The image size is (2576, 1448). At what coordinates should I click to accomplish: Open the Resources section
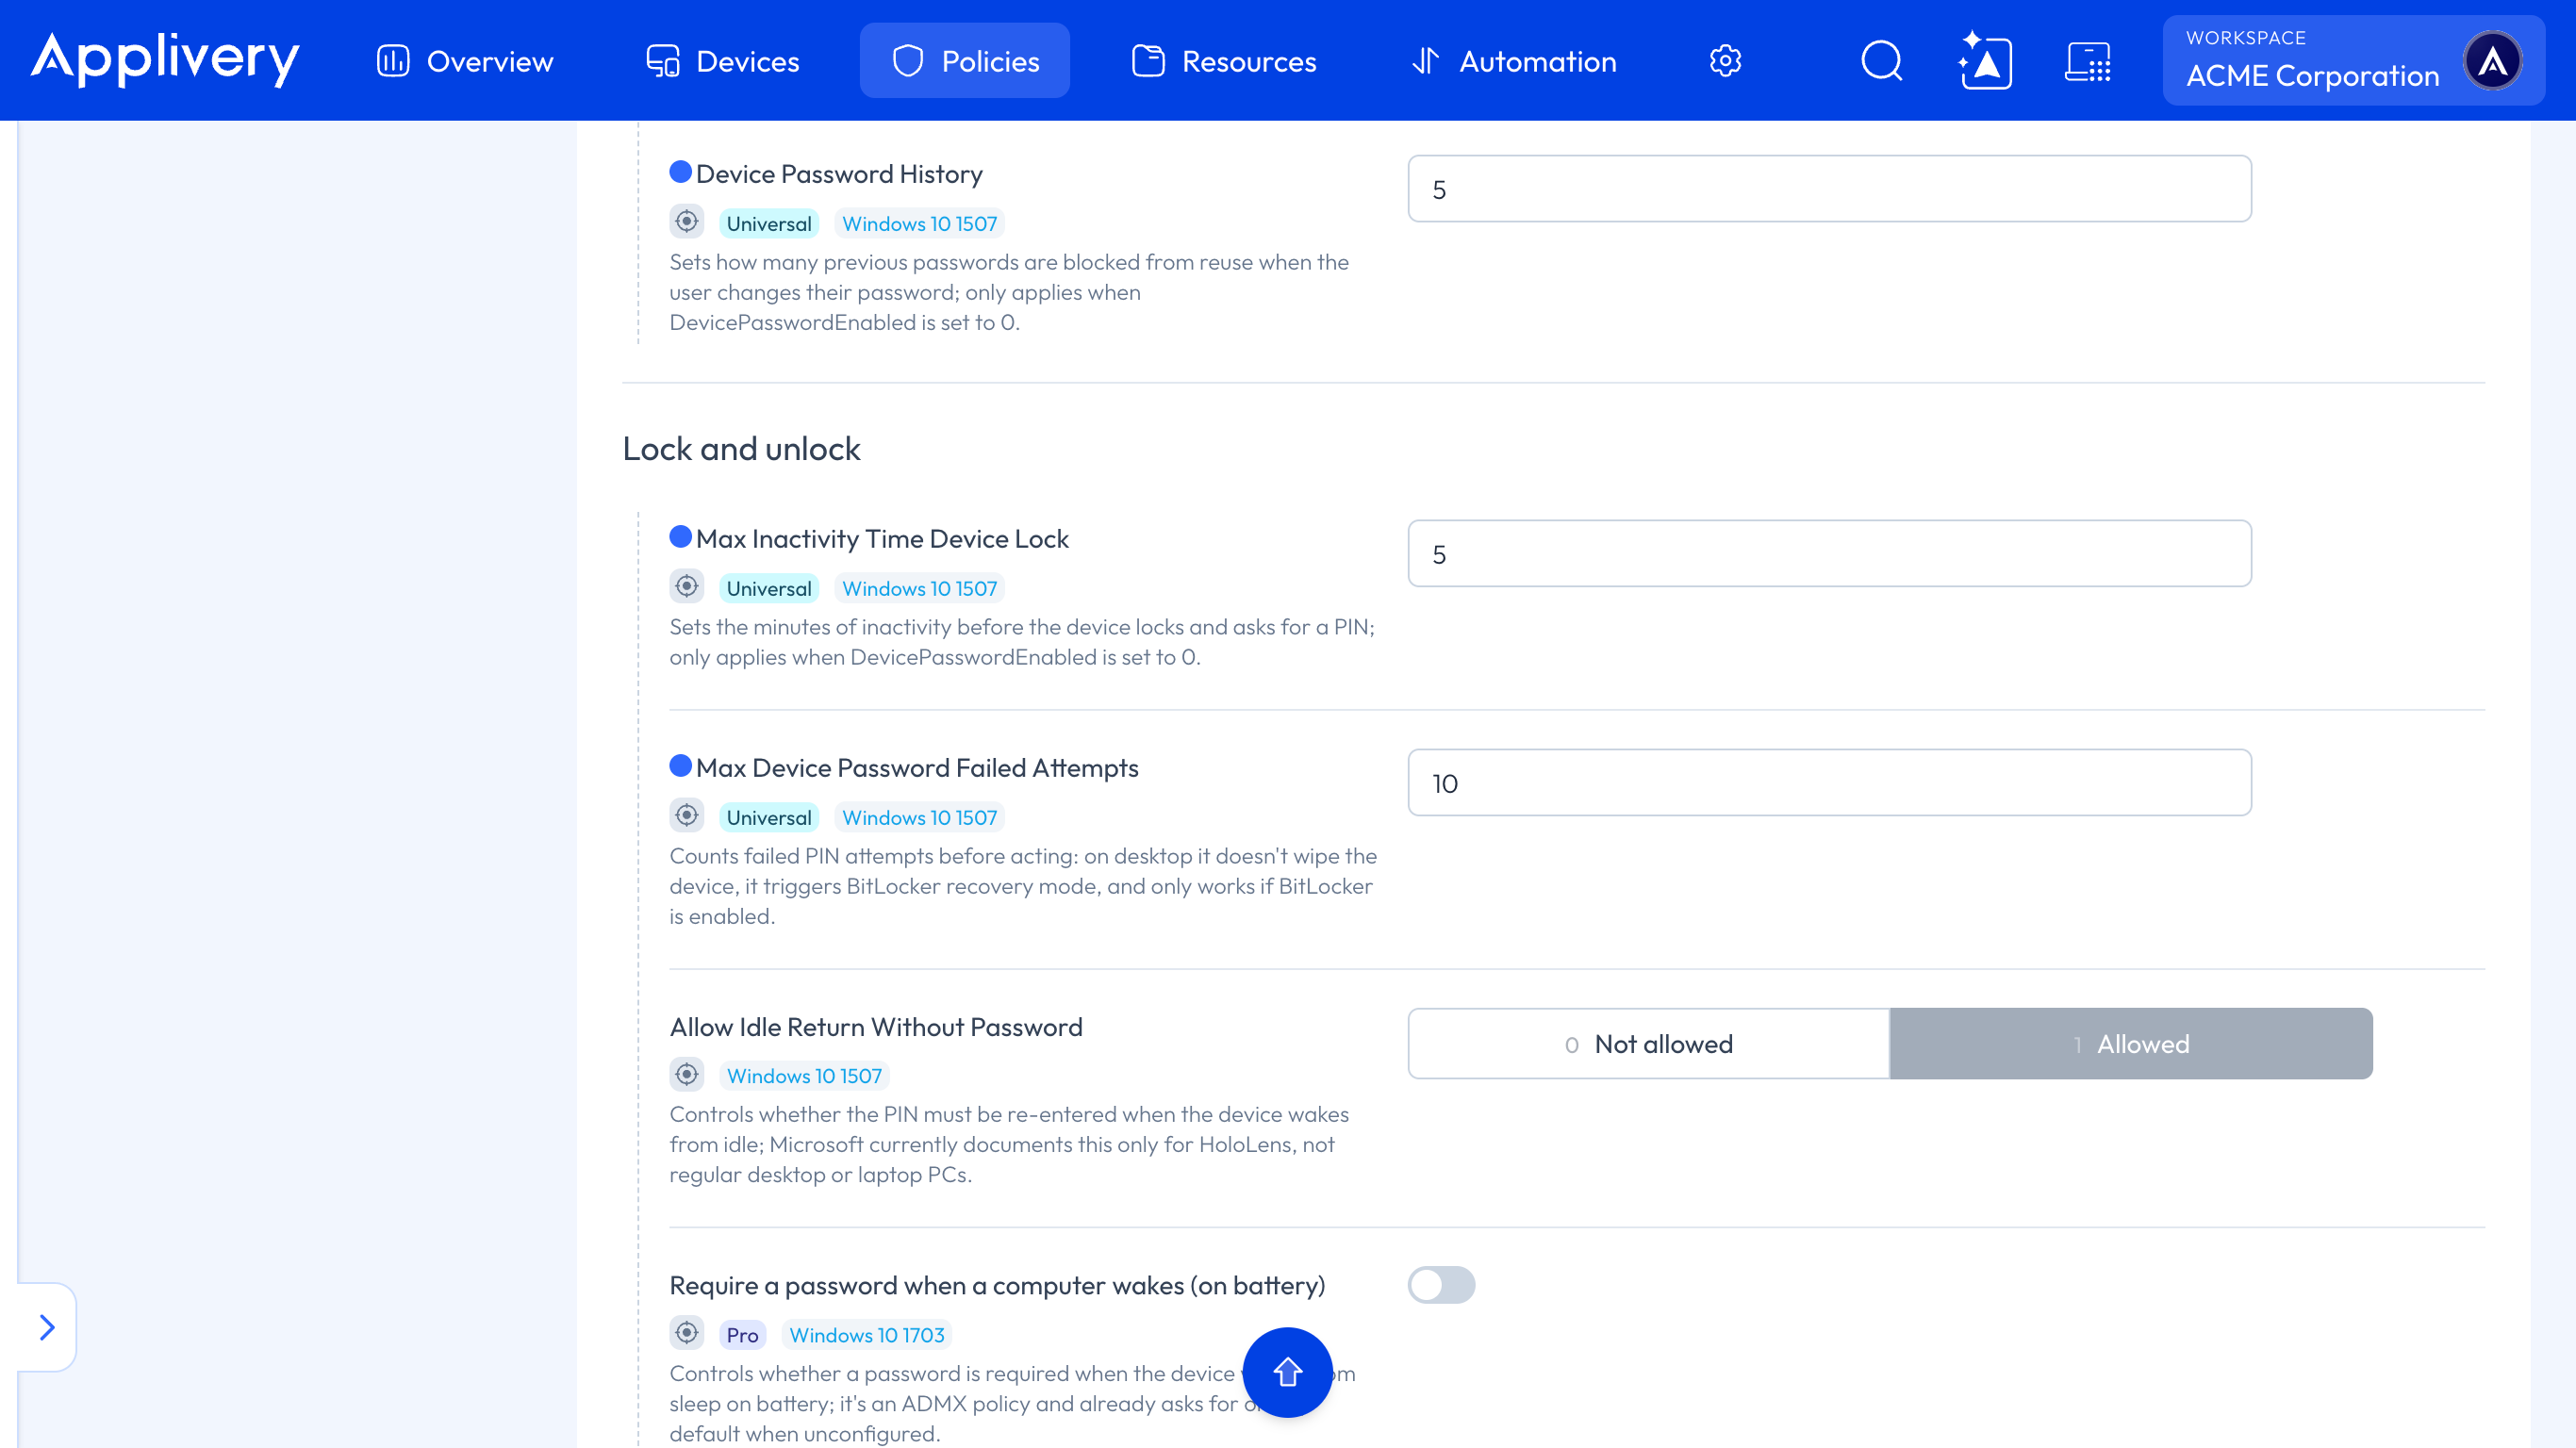1224,61
